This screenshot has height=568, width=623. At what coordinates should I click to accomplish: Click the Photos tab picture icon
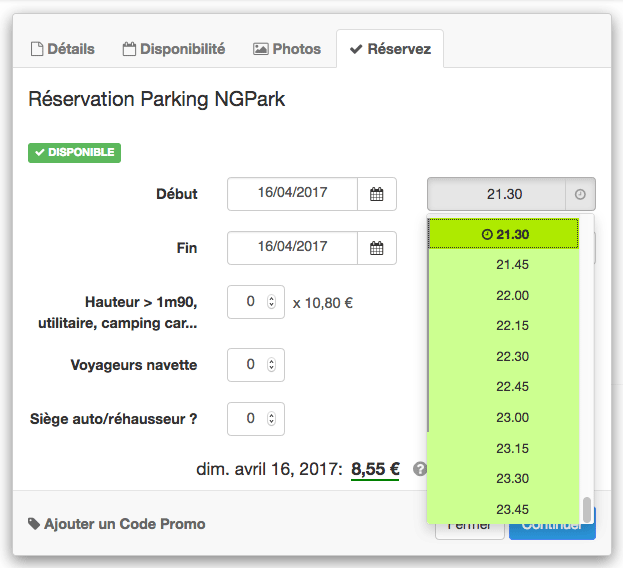(x=261, y=49)
